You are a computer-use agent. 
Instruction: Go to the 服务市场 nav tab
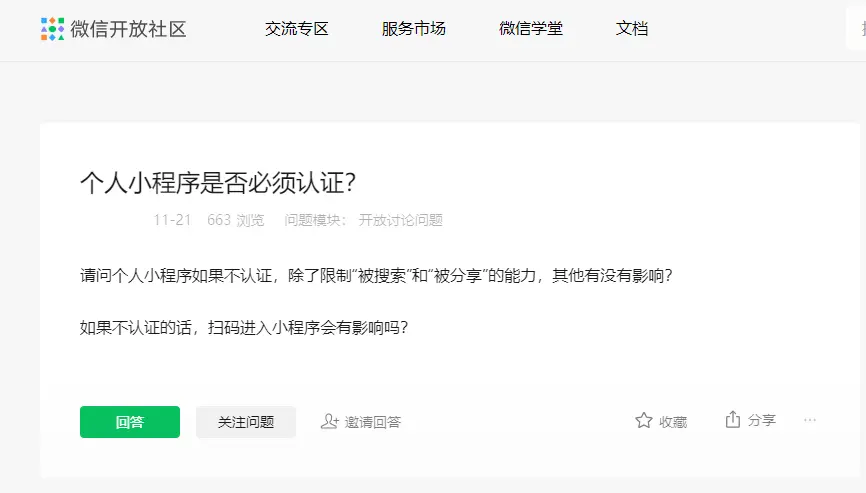[414, 29]
